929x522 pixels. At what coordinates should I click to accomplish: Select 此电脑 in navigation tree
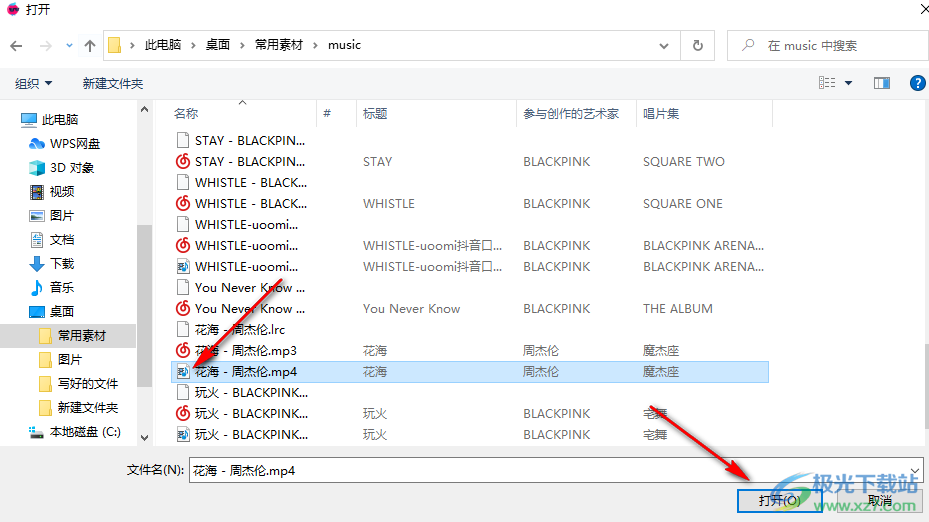(x=49, y=120)
